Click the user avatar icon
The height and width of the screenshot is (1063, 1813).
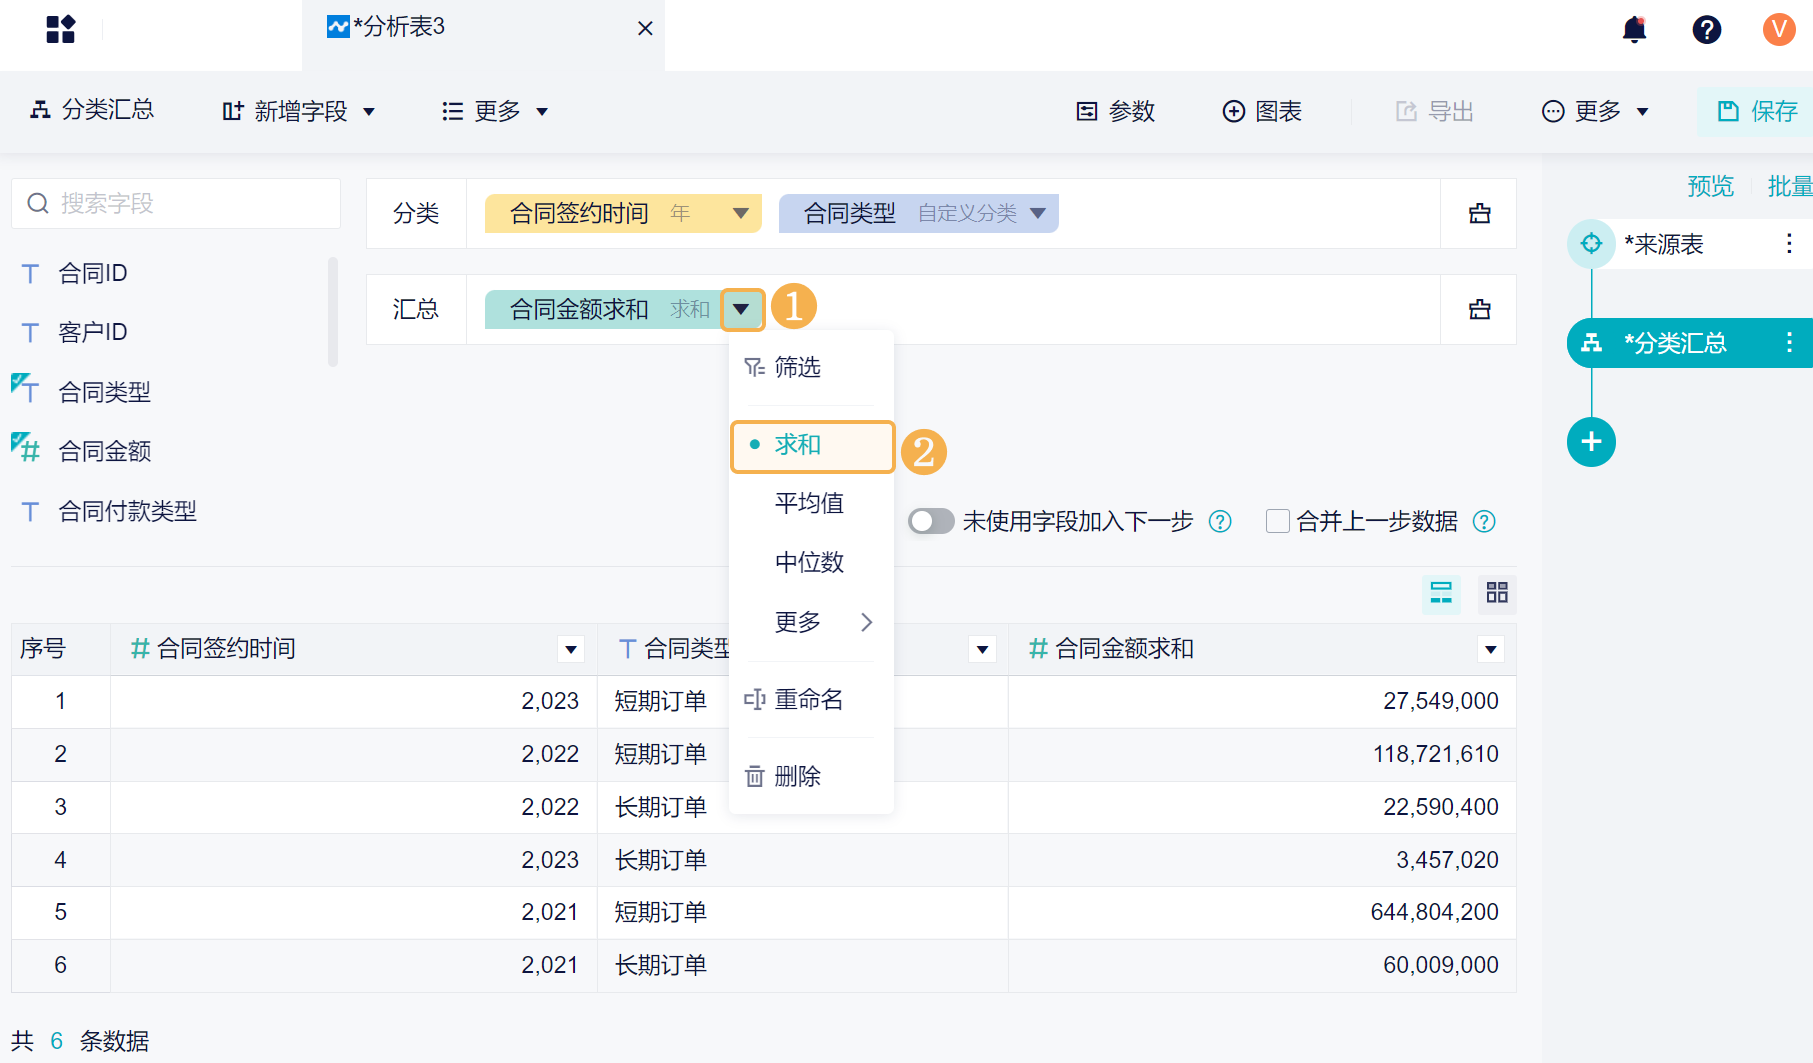(1778, 30)
